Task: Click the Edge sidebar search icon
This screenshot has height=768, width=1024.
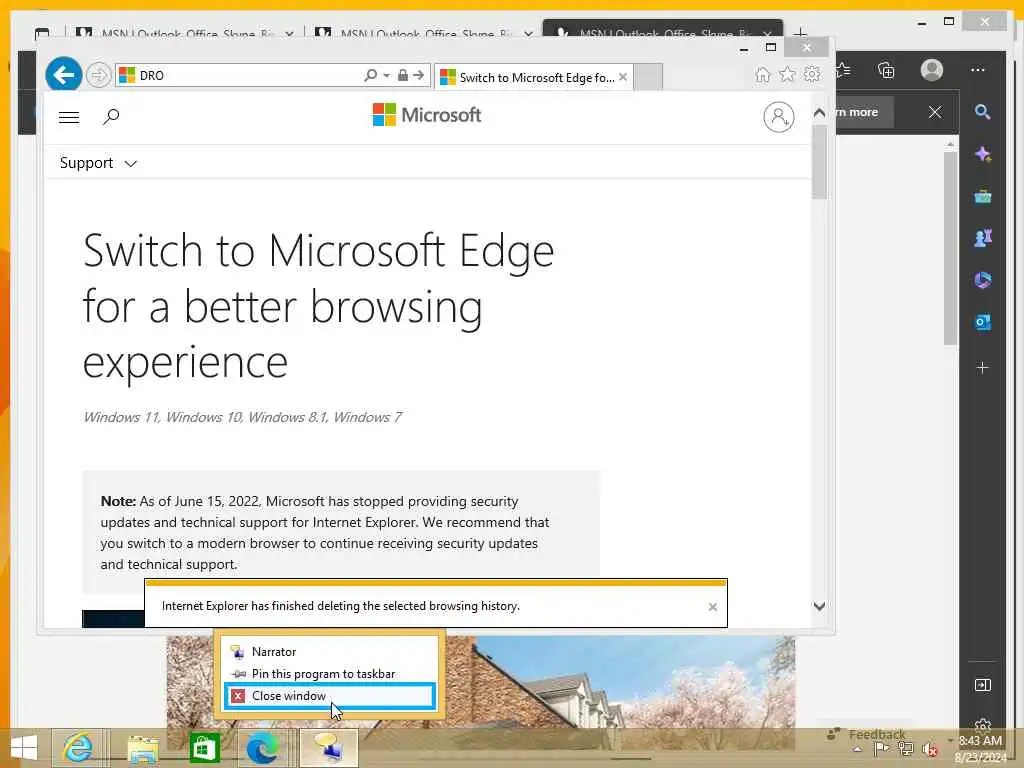Action: click(982, 112)
